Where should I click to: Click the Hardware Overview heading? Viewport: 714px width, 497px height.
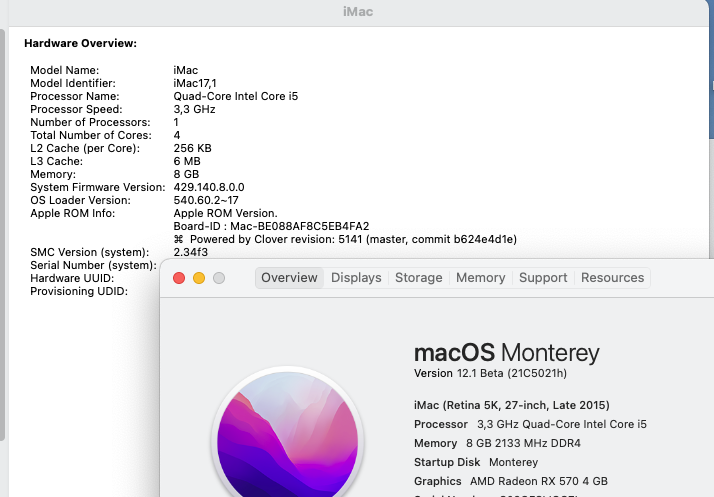click(81, 43)
